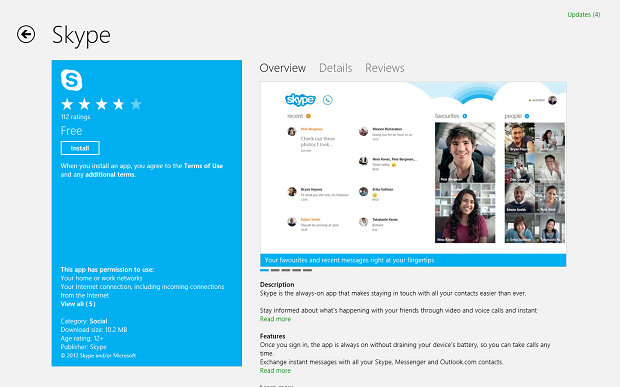Click orange dot next to recent
Screen dimensions: 620x387
308,116
